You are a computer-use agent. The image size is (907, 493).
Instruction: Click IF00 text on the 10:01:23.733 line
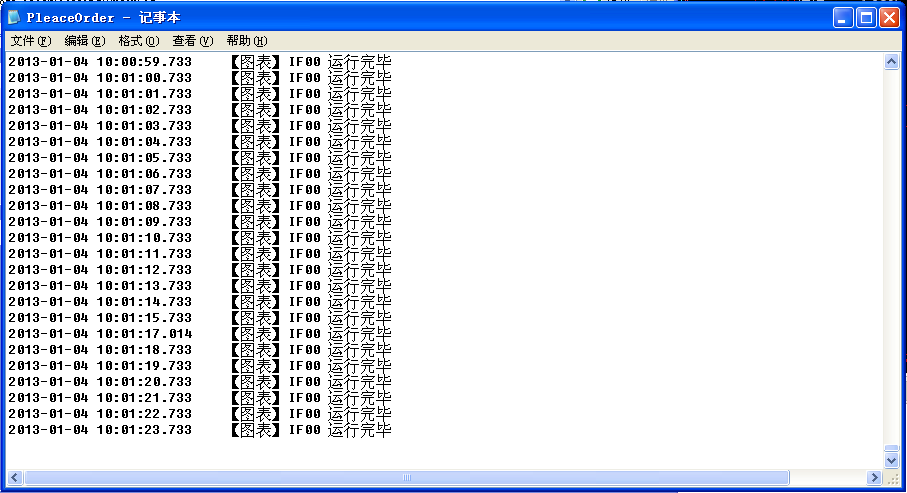click(305, 430)
